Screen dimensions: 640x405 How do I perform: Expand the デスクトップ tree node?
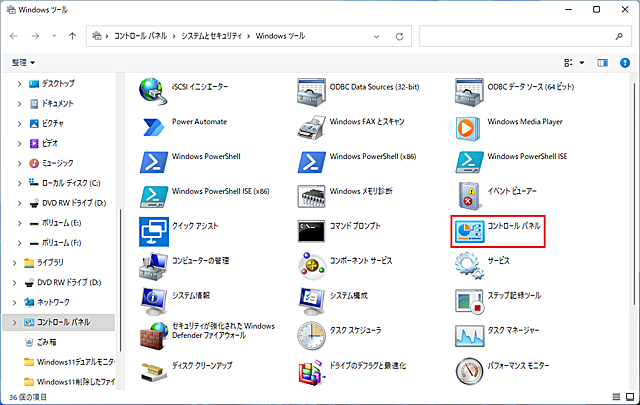point(19,84)
